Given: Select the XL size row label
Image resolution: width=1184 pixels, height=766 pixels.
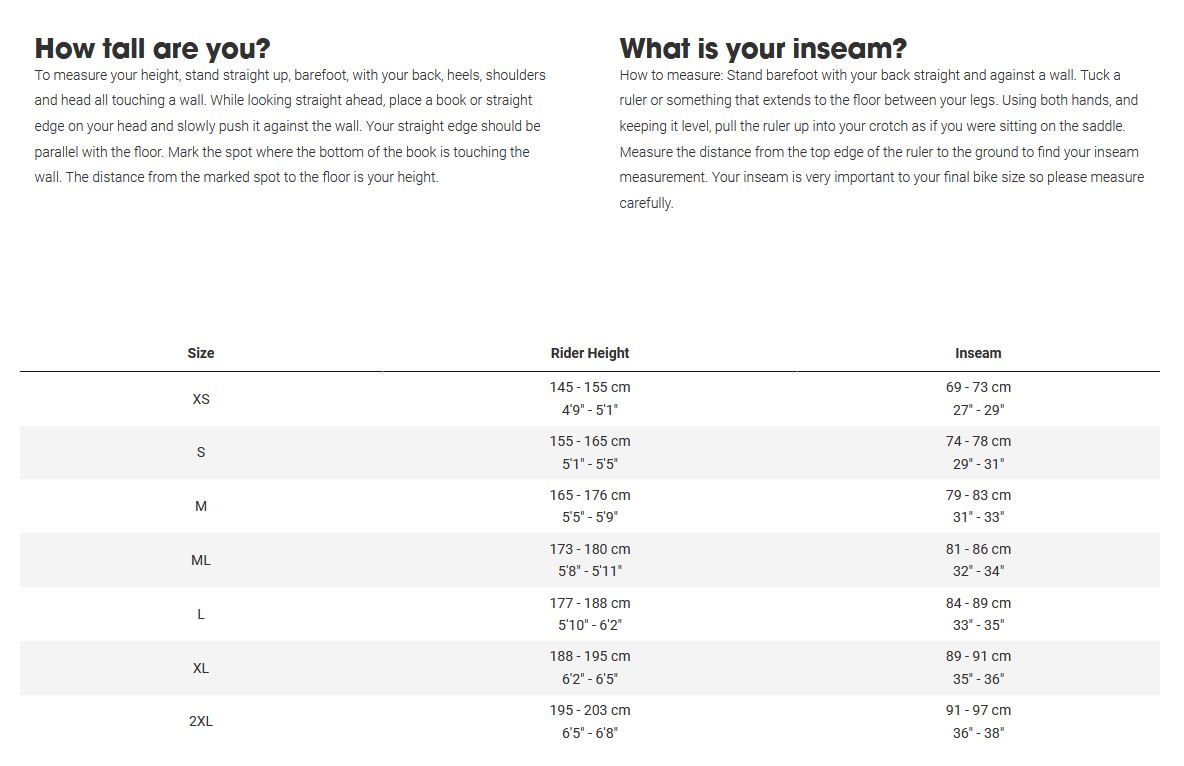Looking at the screenshot, I should click(x=201, y=668).
